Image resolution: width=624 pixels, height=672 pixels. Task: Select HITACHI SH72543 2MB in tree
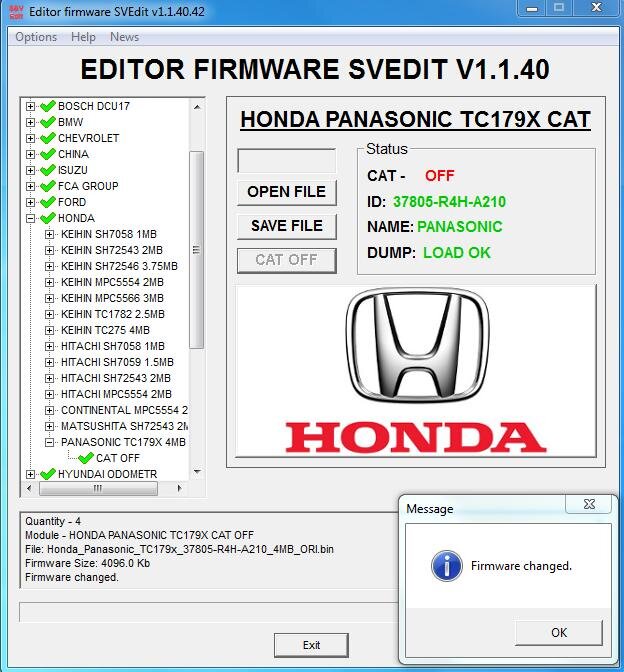click(116, 378)
